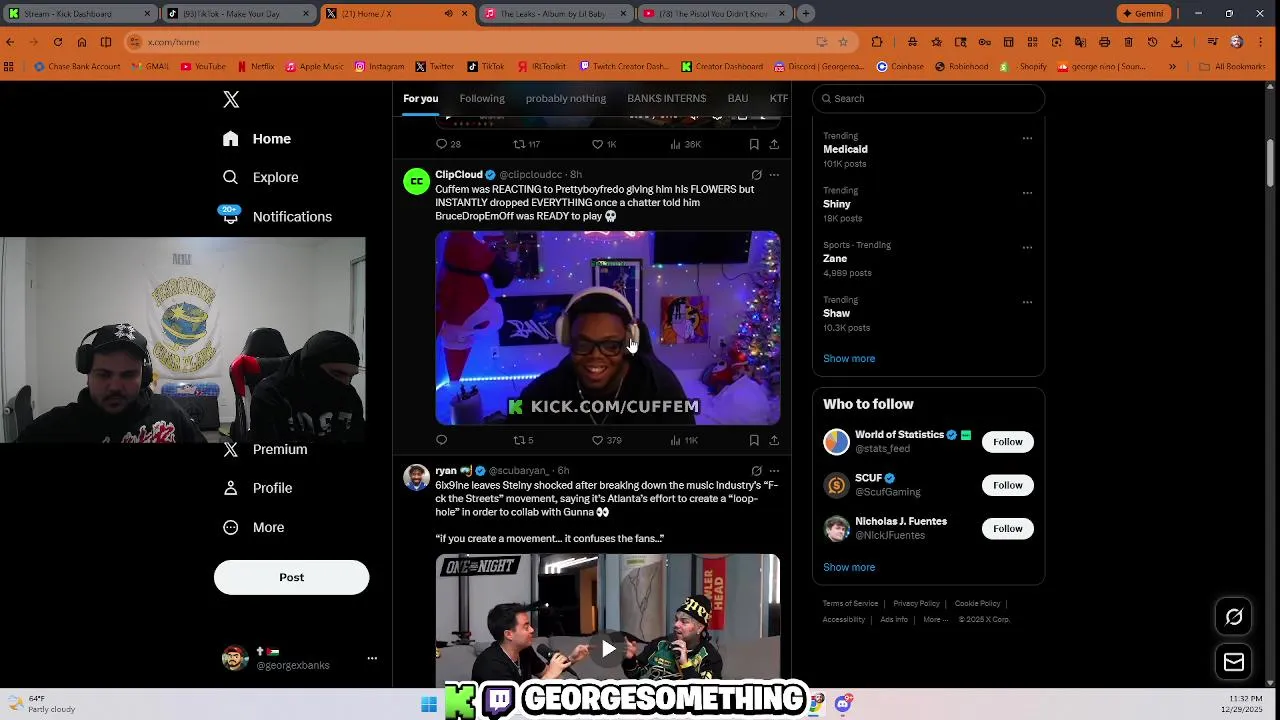Screen dimensions: 1280x720
Task: Open more options for Zane trend
Action: click(x=1027, y=247)
